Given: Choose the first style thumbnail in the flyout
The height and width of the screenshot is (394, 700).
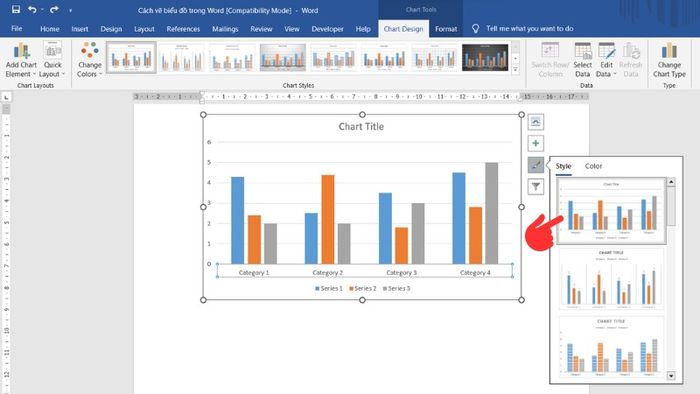Looking at the screenshot, I should (611, 211).
